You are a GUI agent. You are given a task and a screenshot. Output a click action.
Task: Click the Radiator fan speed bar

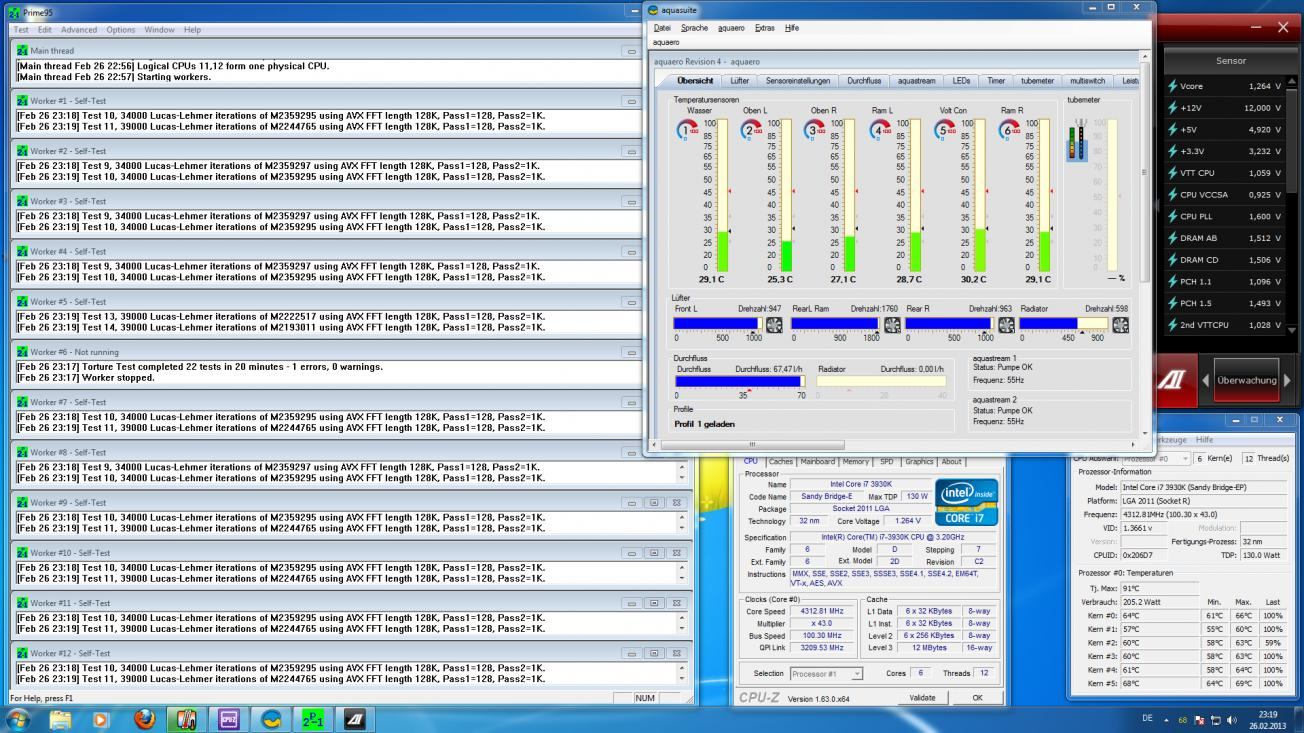(x=1064, y=324)
